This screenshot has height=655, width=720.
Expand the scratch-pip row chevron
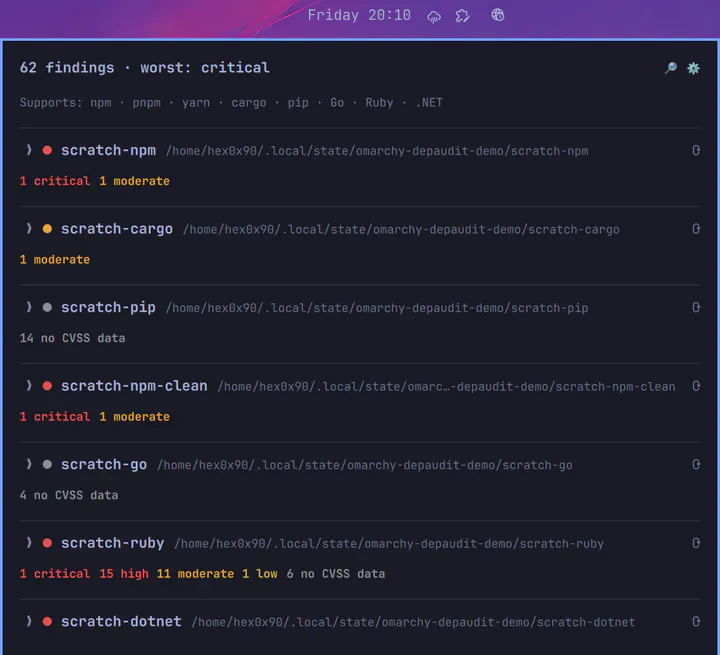click(29, 307)
